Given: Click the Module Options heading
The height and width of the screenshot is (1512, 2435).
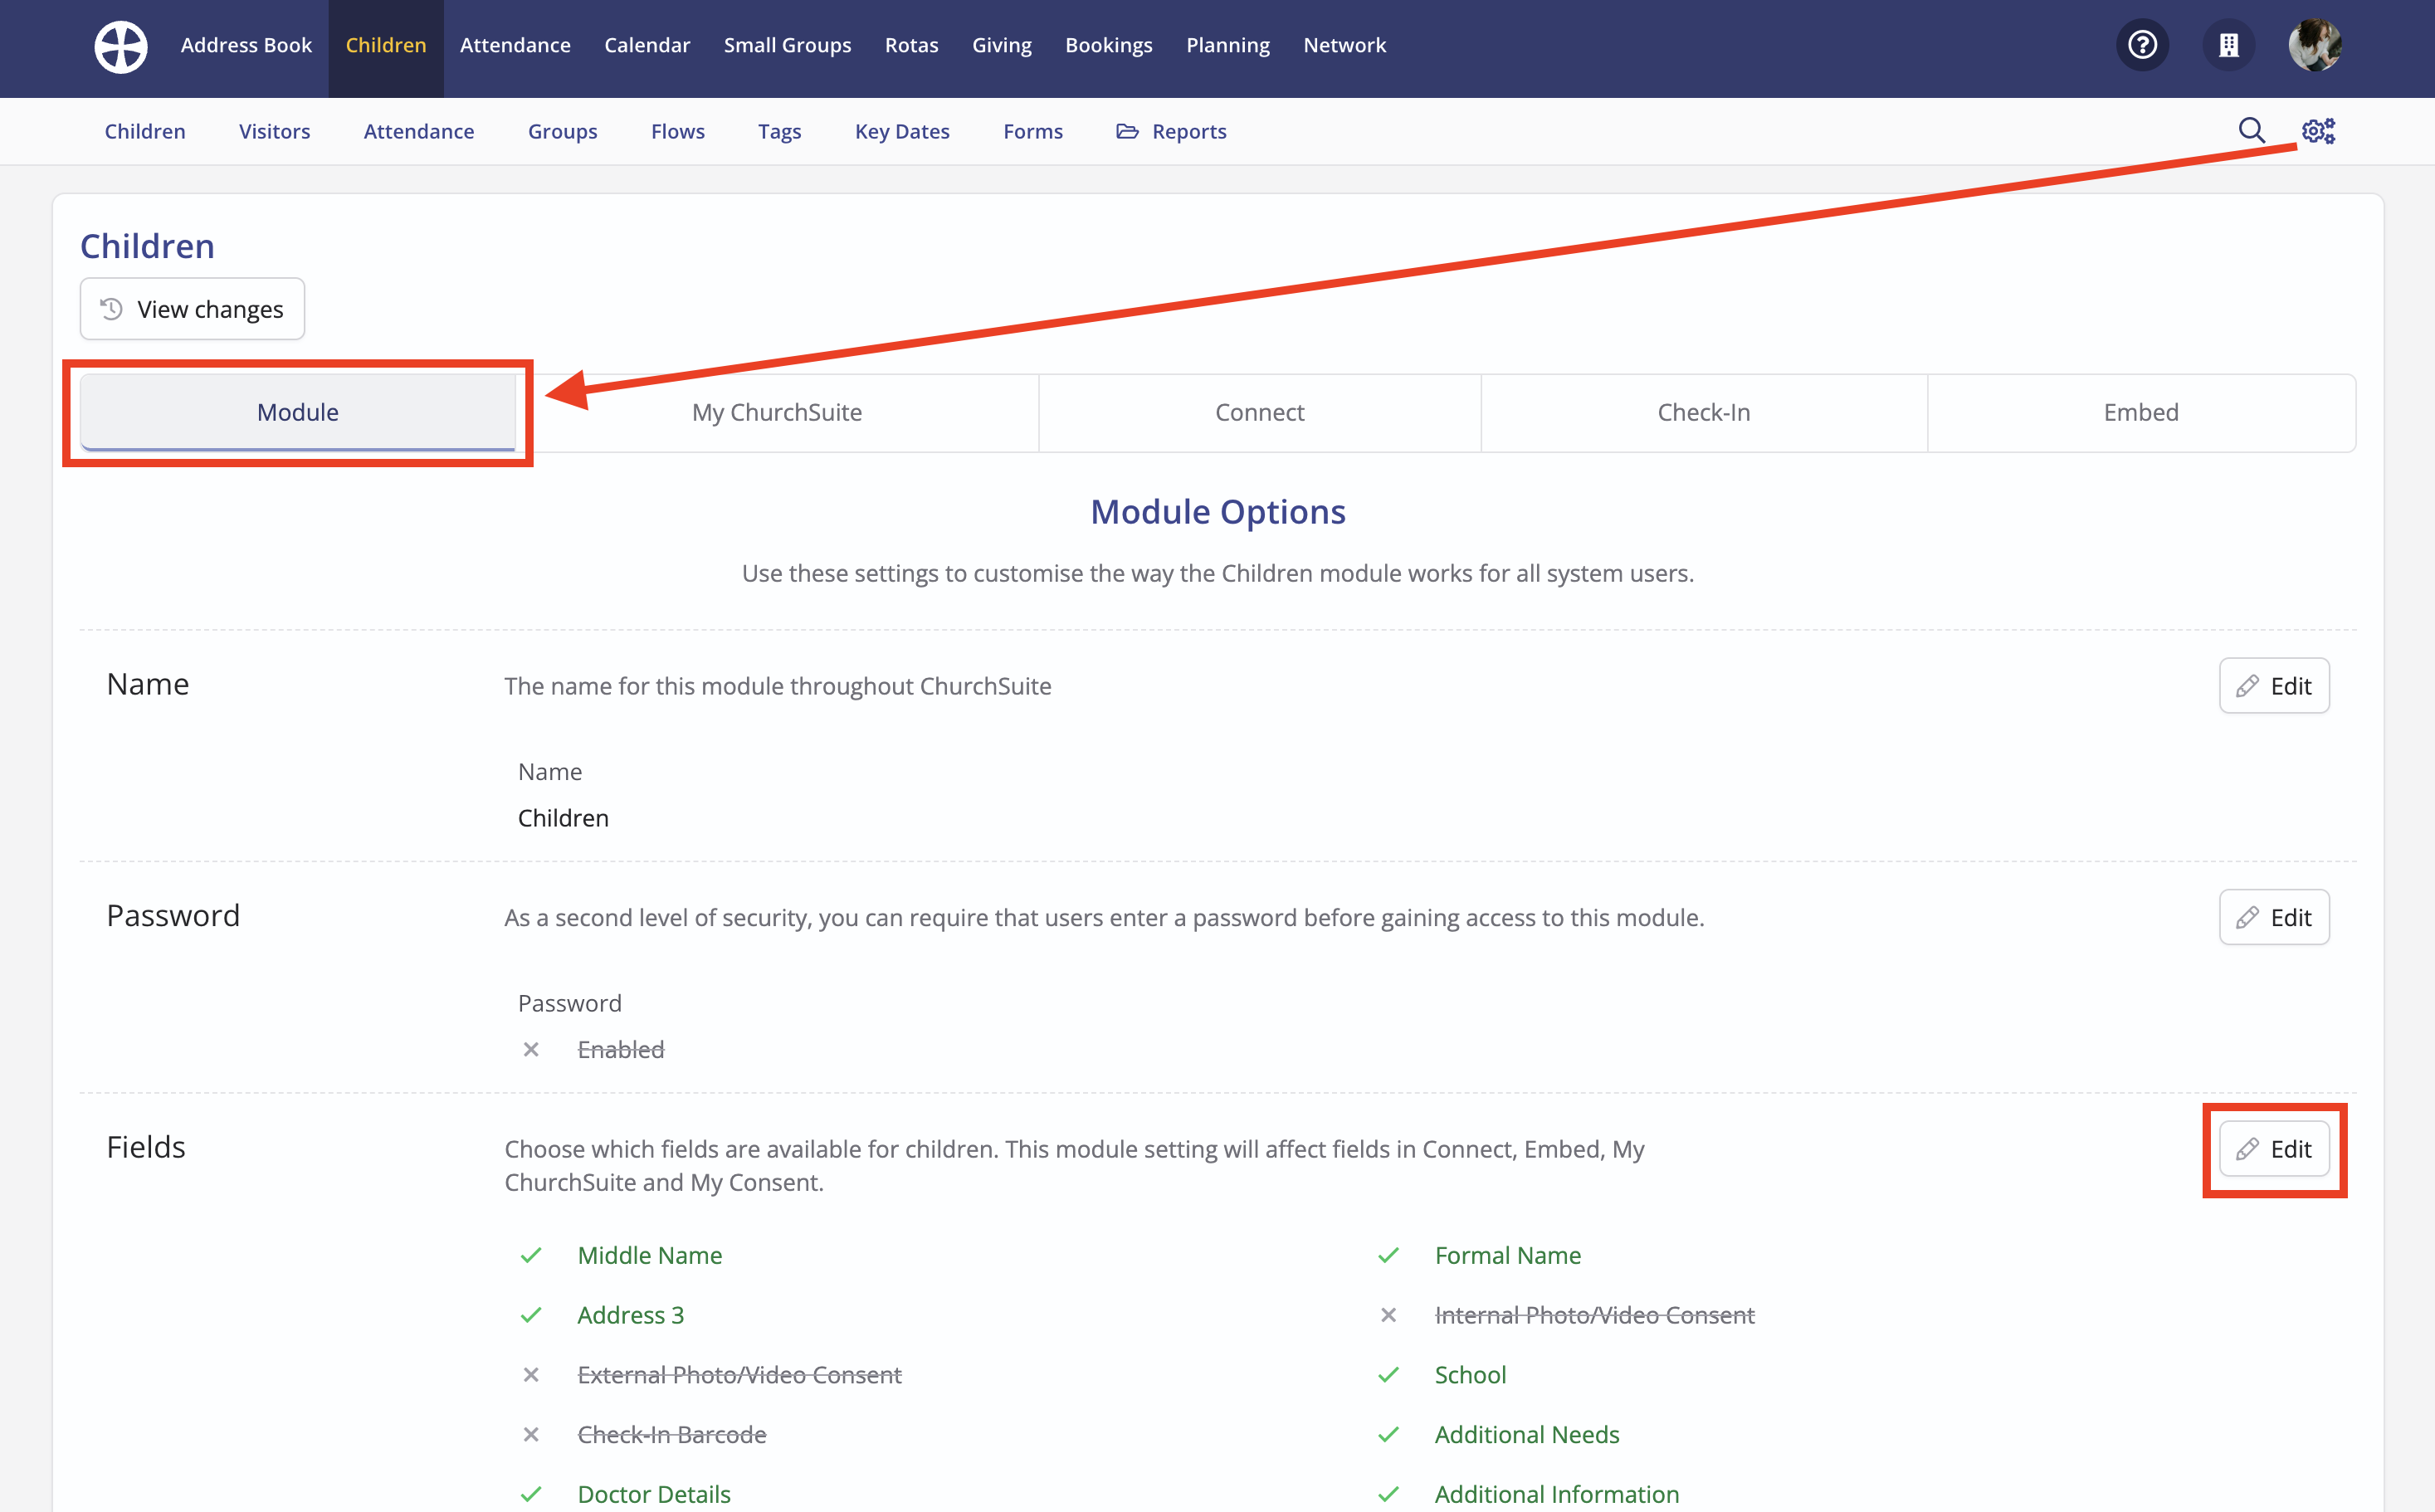Looking at the screenshot, I should click(1217, 512).
